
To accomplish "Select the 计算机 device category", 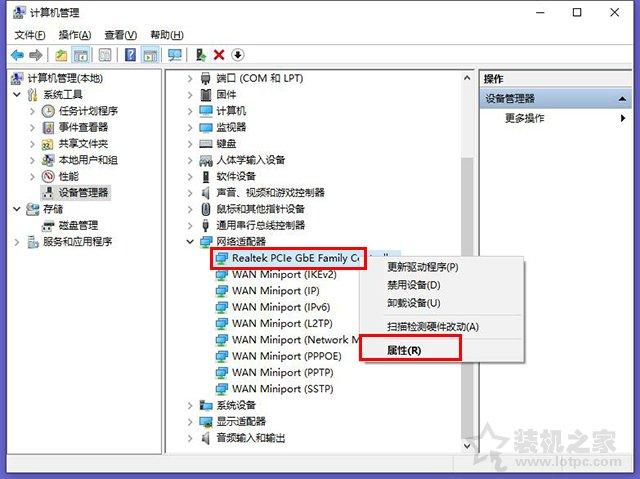I will (231, 111).
